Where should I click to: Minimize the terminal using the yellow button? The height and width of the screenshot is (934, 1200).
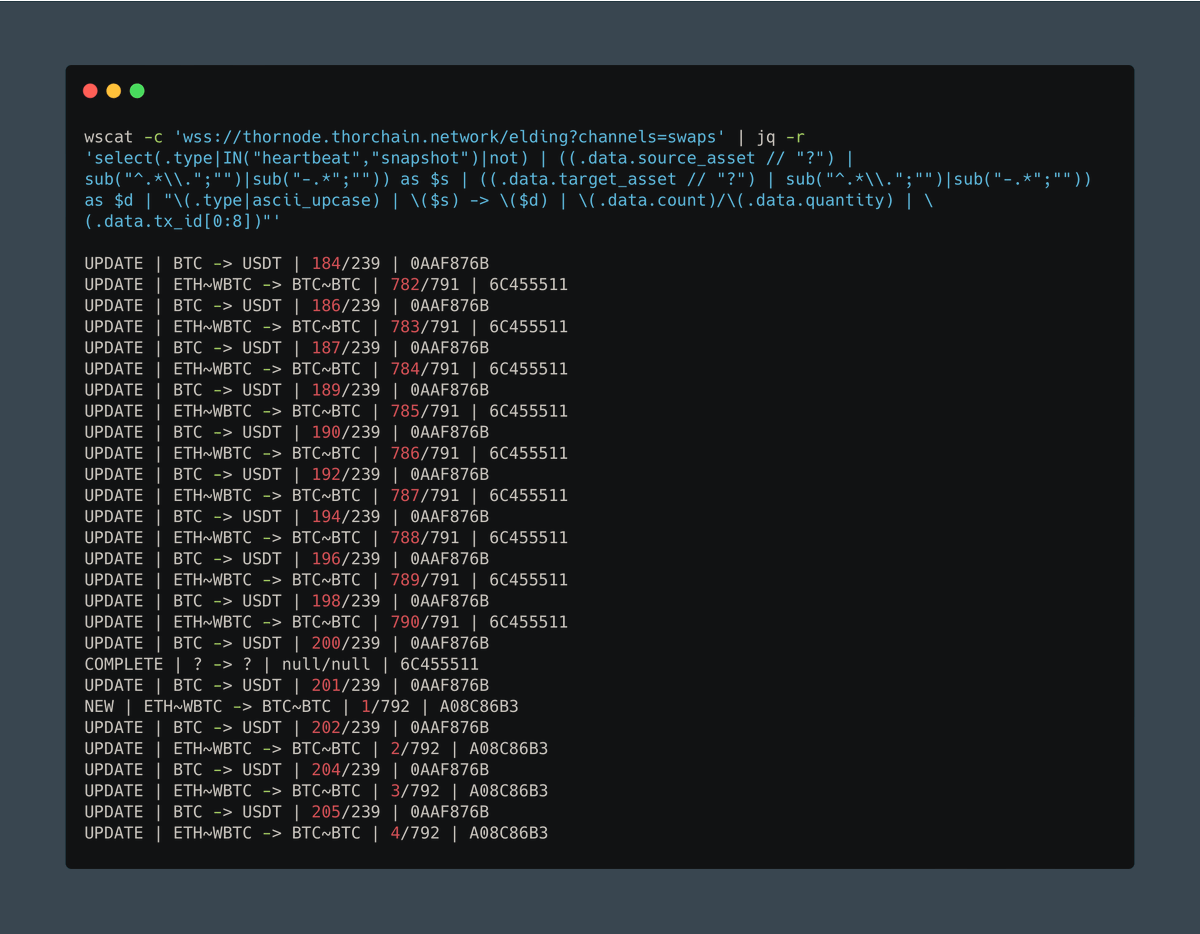coord(114,91)
